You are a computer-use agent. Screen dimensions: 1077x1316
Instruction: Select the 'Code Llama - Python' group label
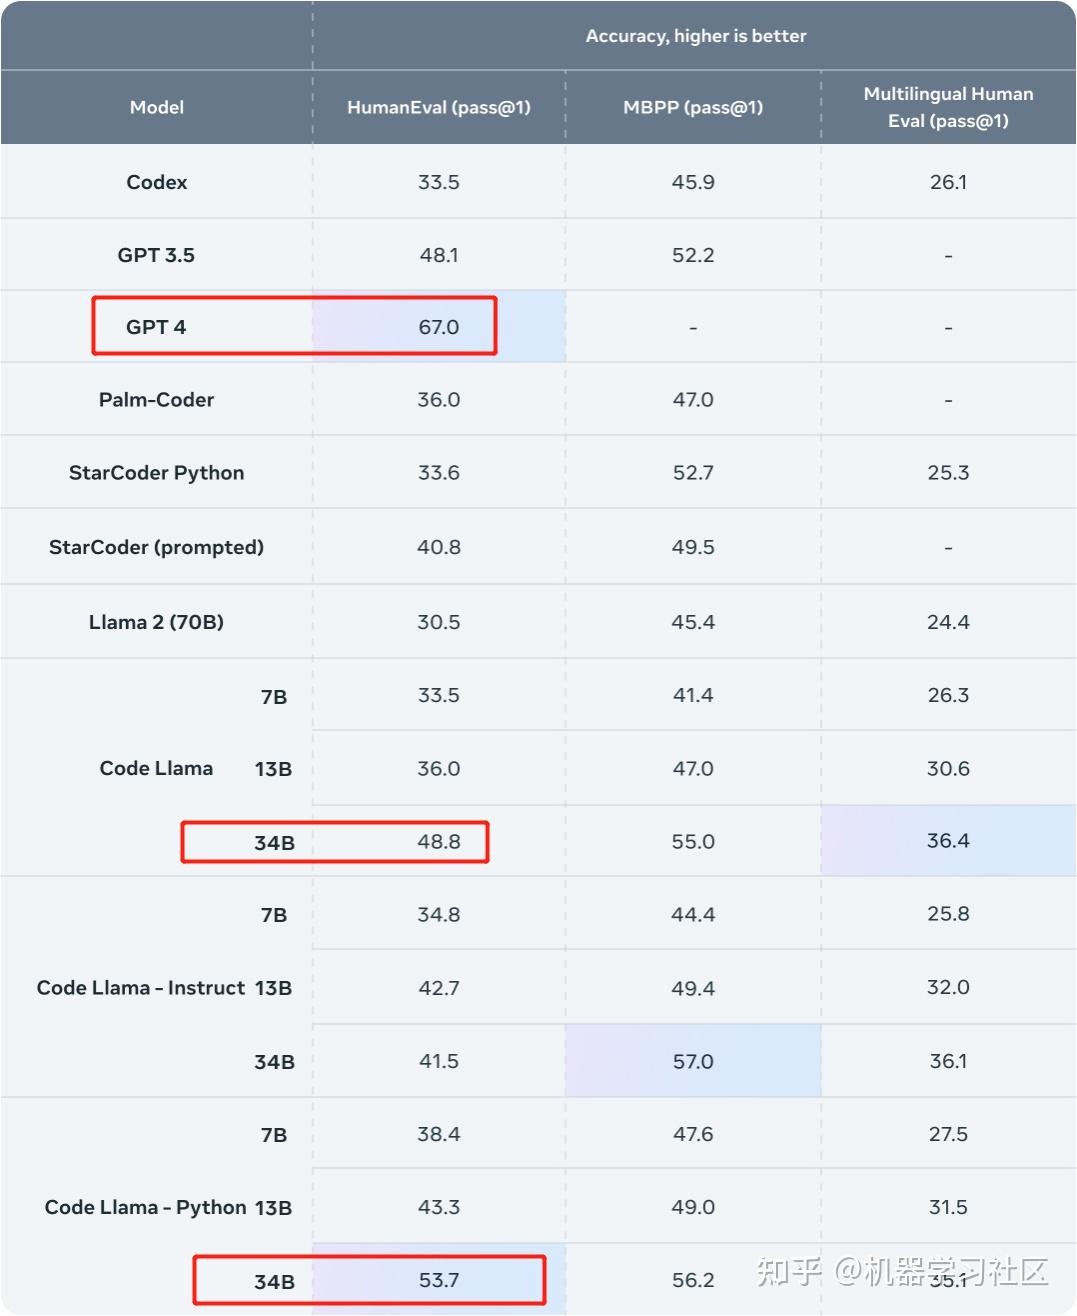click(146, 1207)
